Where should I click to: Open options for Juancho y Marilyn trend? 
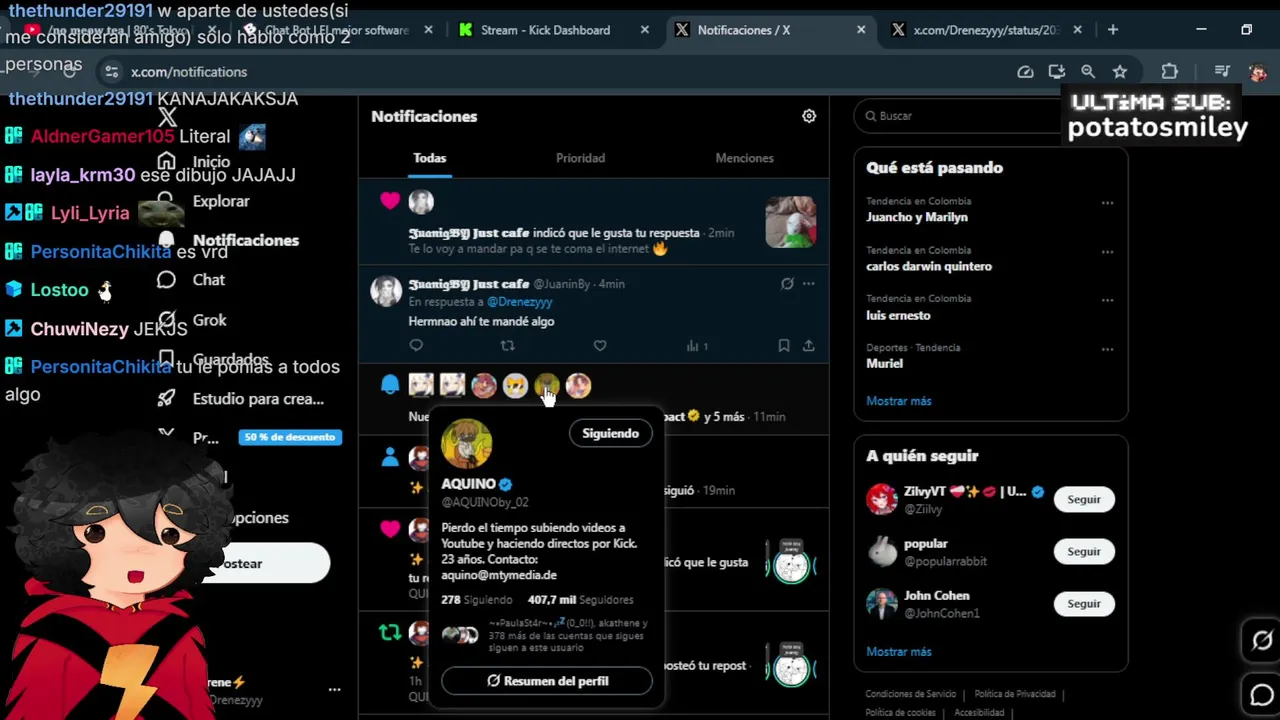[x=1107, y=203]
